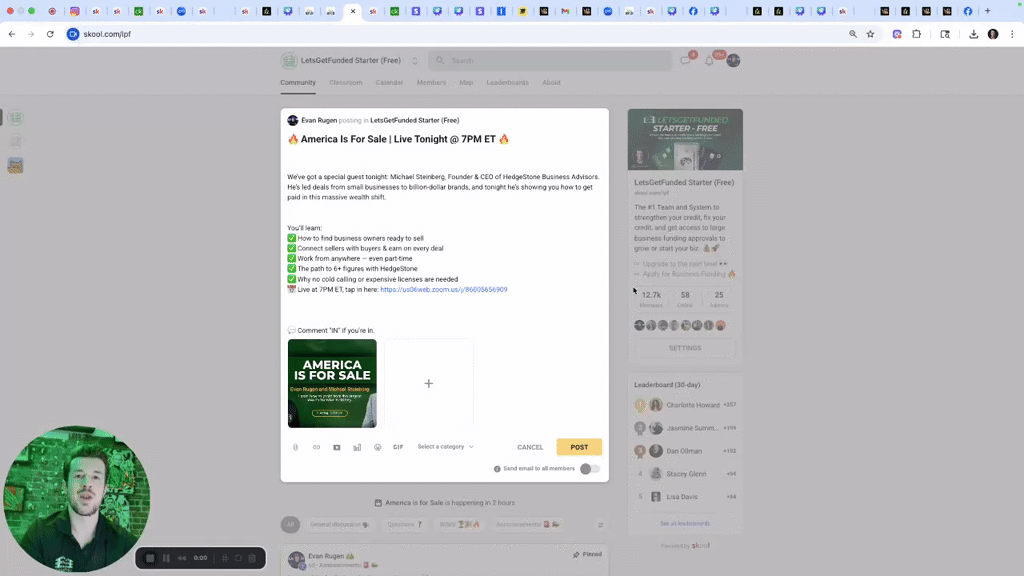The image size is (1024, 576).
Task: Reload the page
Action: point(50,34)
